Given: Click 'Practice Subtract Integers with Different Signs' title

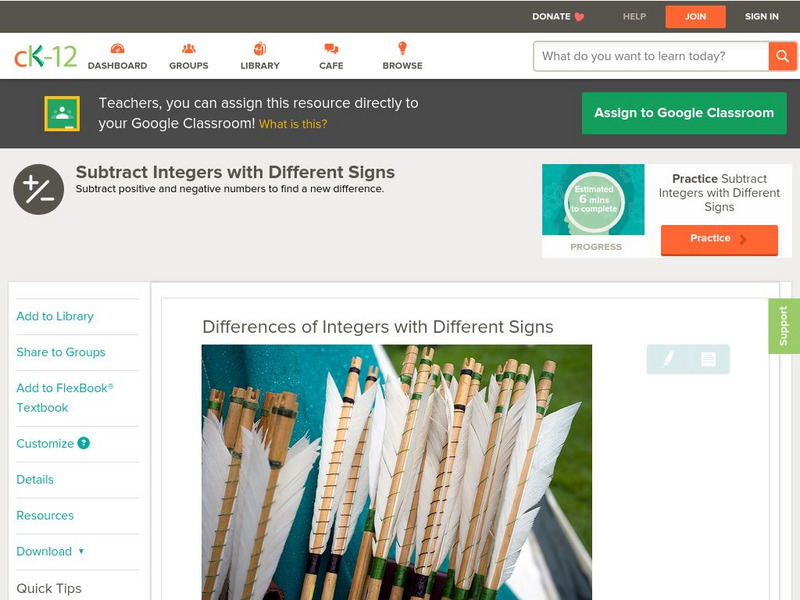Looking at the screenshot, I should (719, 193).
